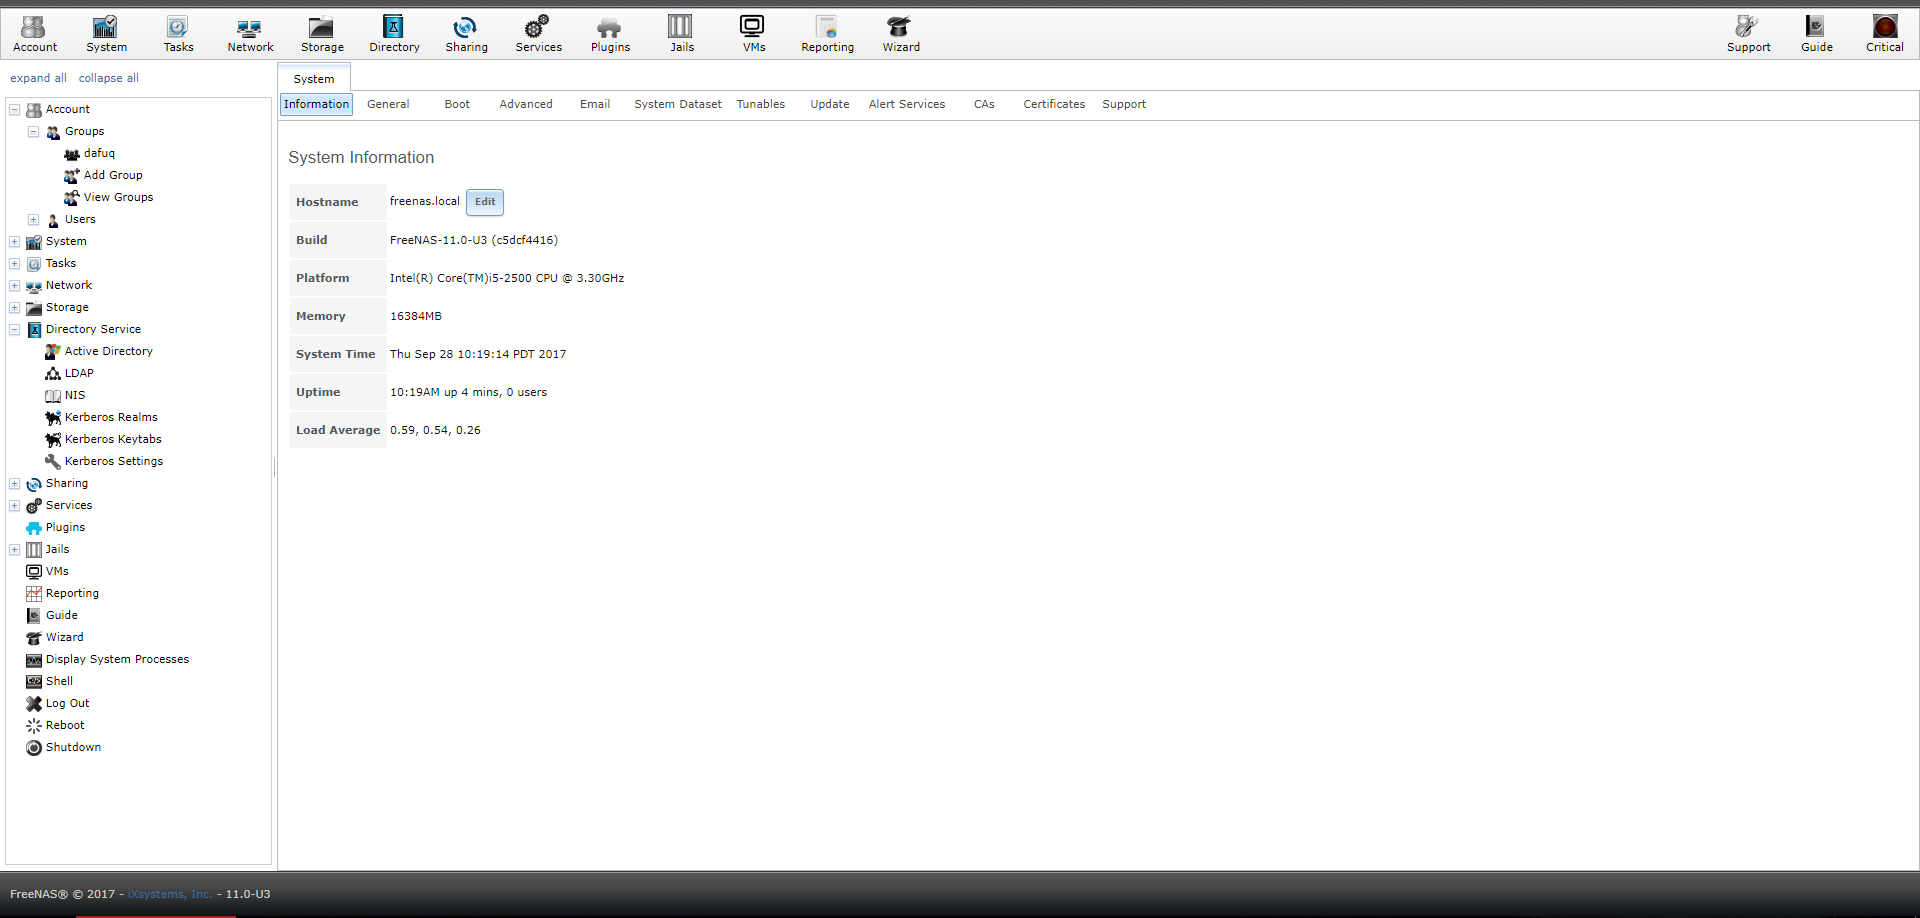Open Kerberos Realms in the sidebar tree
1920x918 pixels.
(x=111, y=418)
